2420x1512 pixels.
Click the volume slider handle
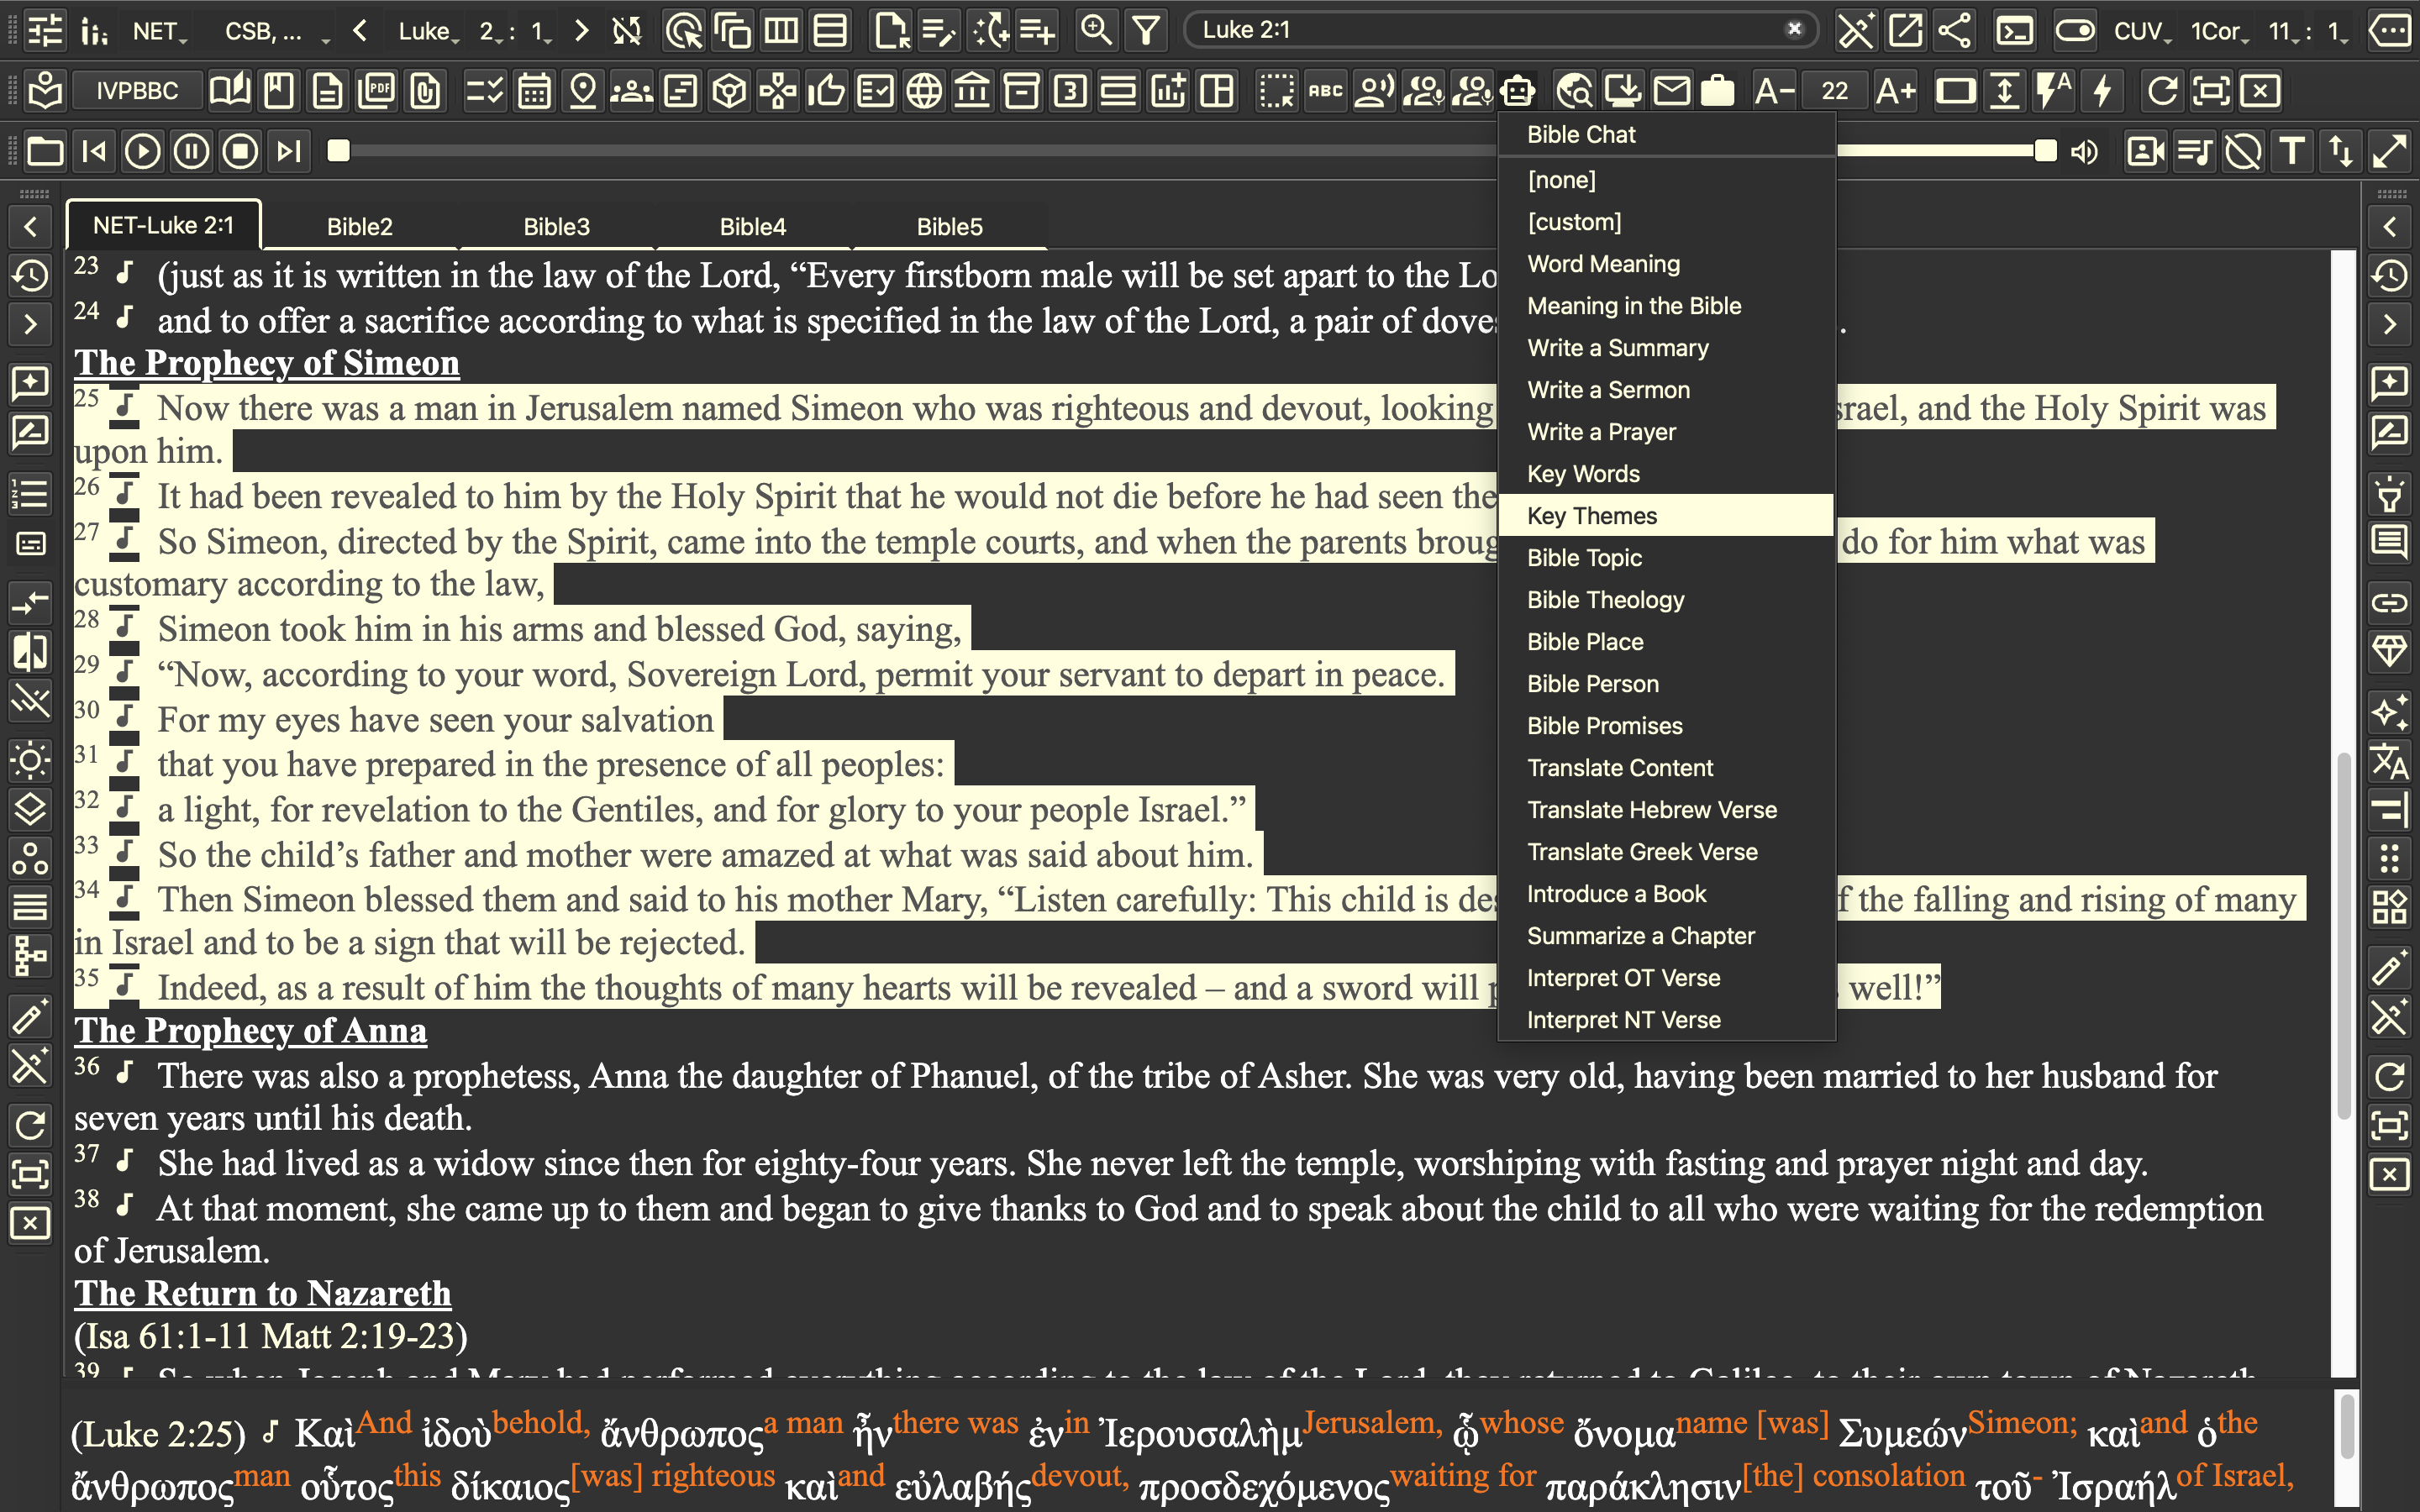[2046, 151]
